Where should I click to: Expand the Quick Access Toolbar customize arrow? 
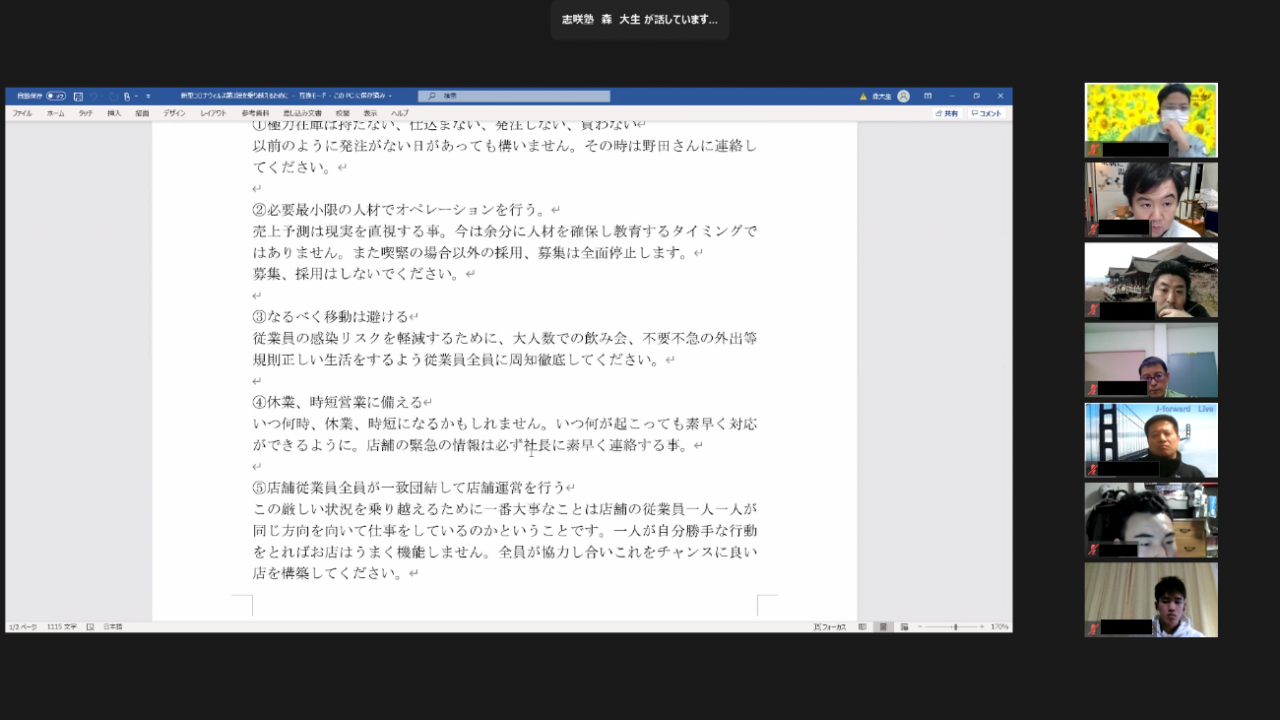[x=148, y=96]
